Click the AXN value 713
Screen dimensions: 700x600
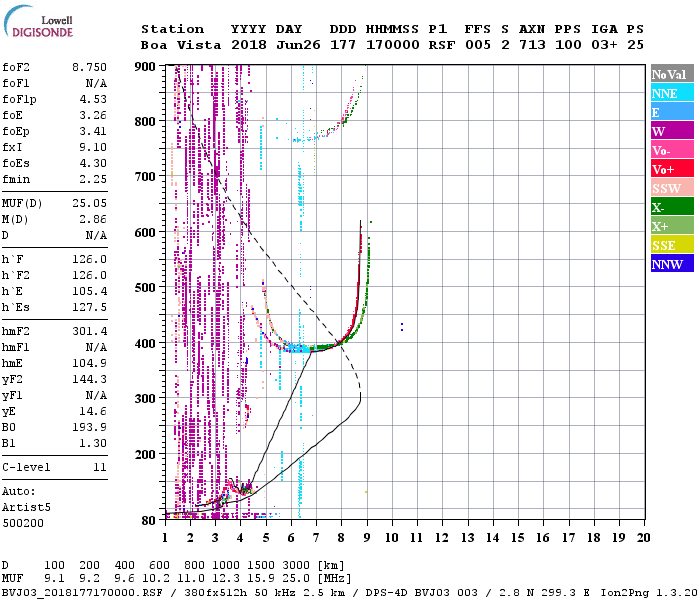coord(532,45)
